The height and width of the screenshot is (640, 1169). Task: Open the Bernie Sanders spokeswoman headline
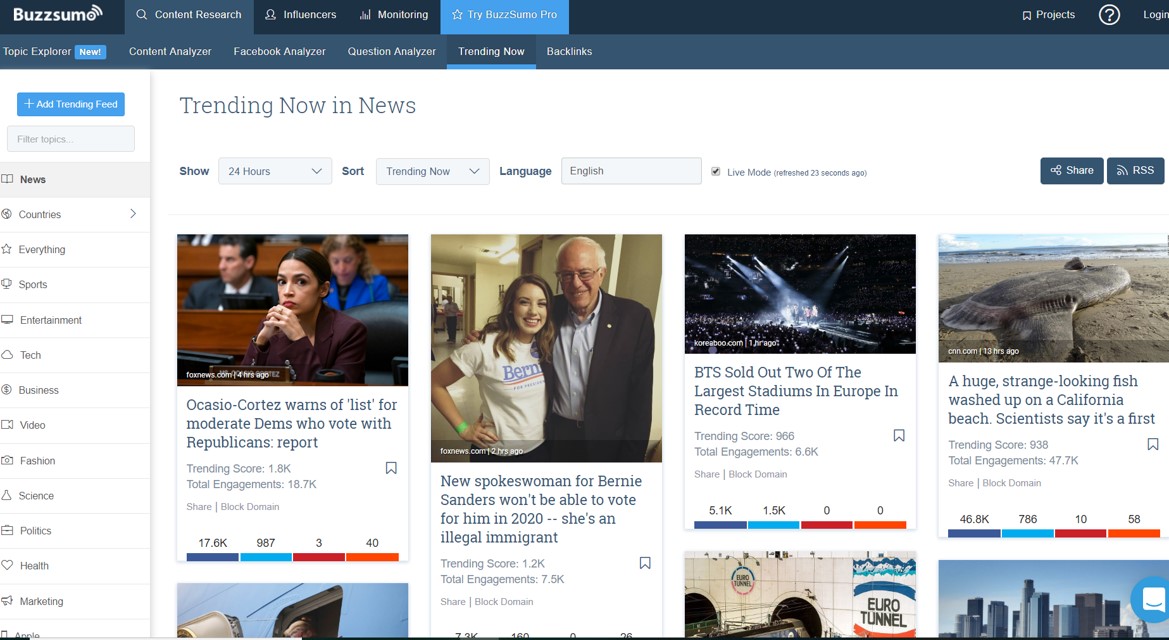coord(541,509)
